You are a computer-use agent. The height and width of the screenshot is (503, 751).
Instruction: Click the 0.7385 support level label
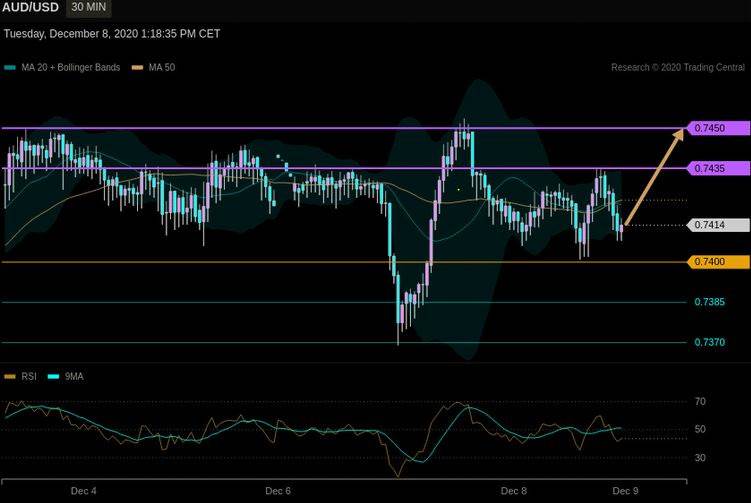pos(709,302)
